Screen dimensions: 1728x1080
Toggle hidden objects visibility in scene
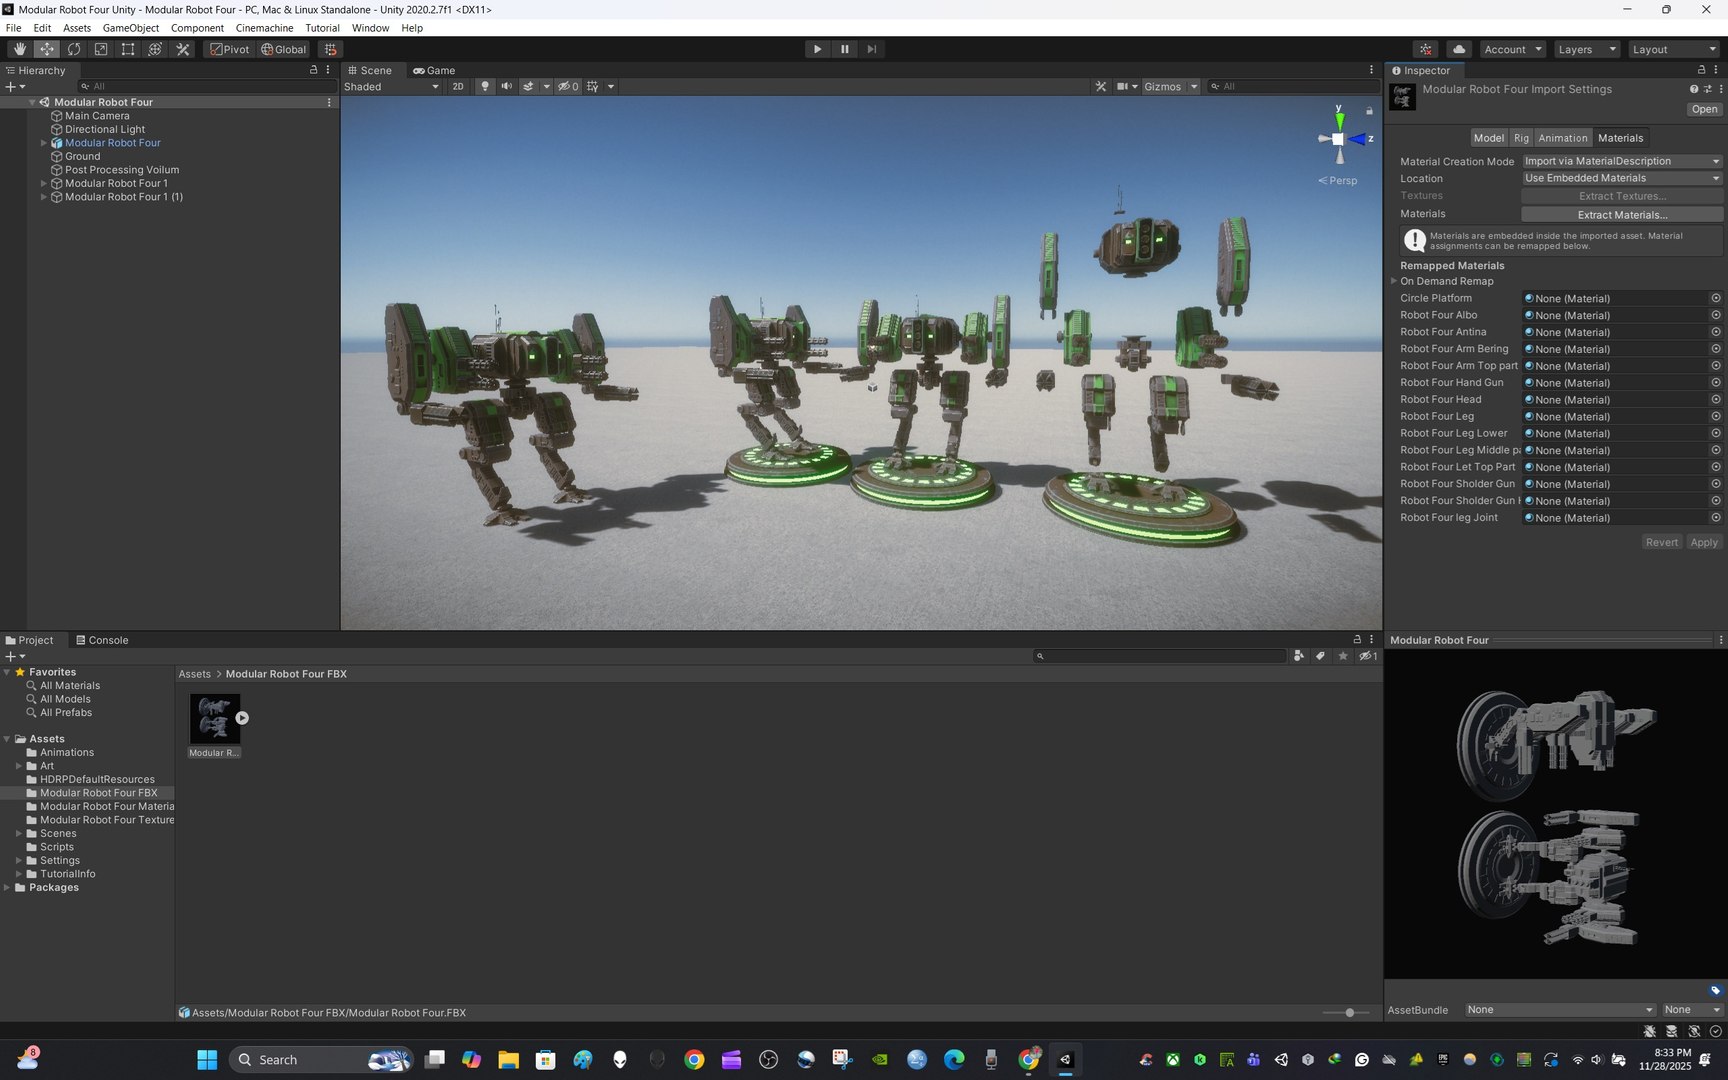click(x=568, y=86)
